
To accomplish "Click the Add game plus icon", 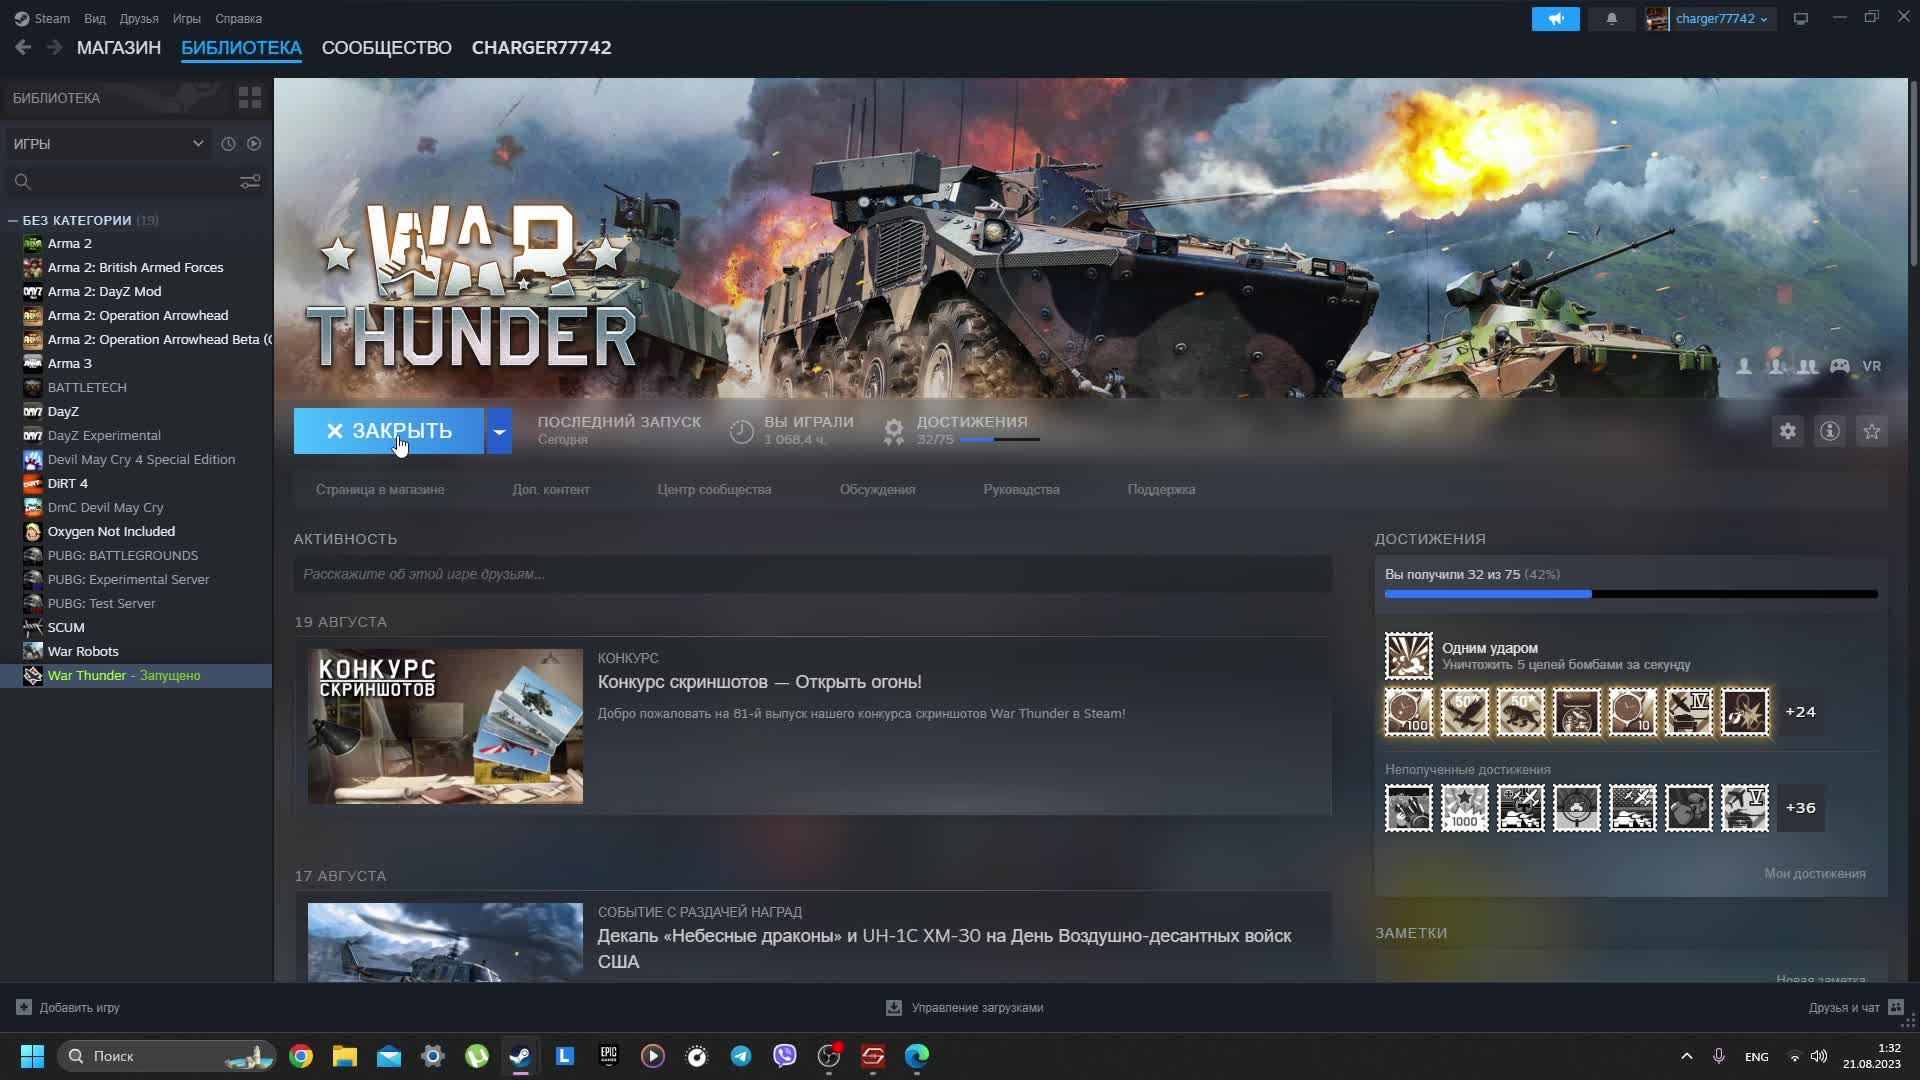I will click(x=24, y=1007).
